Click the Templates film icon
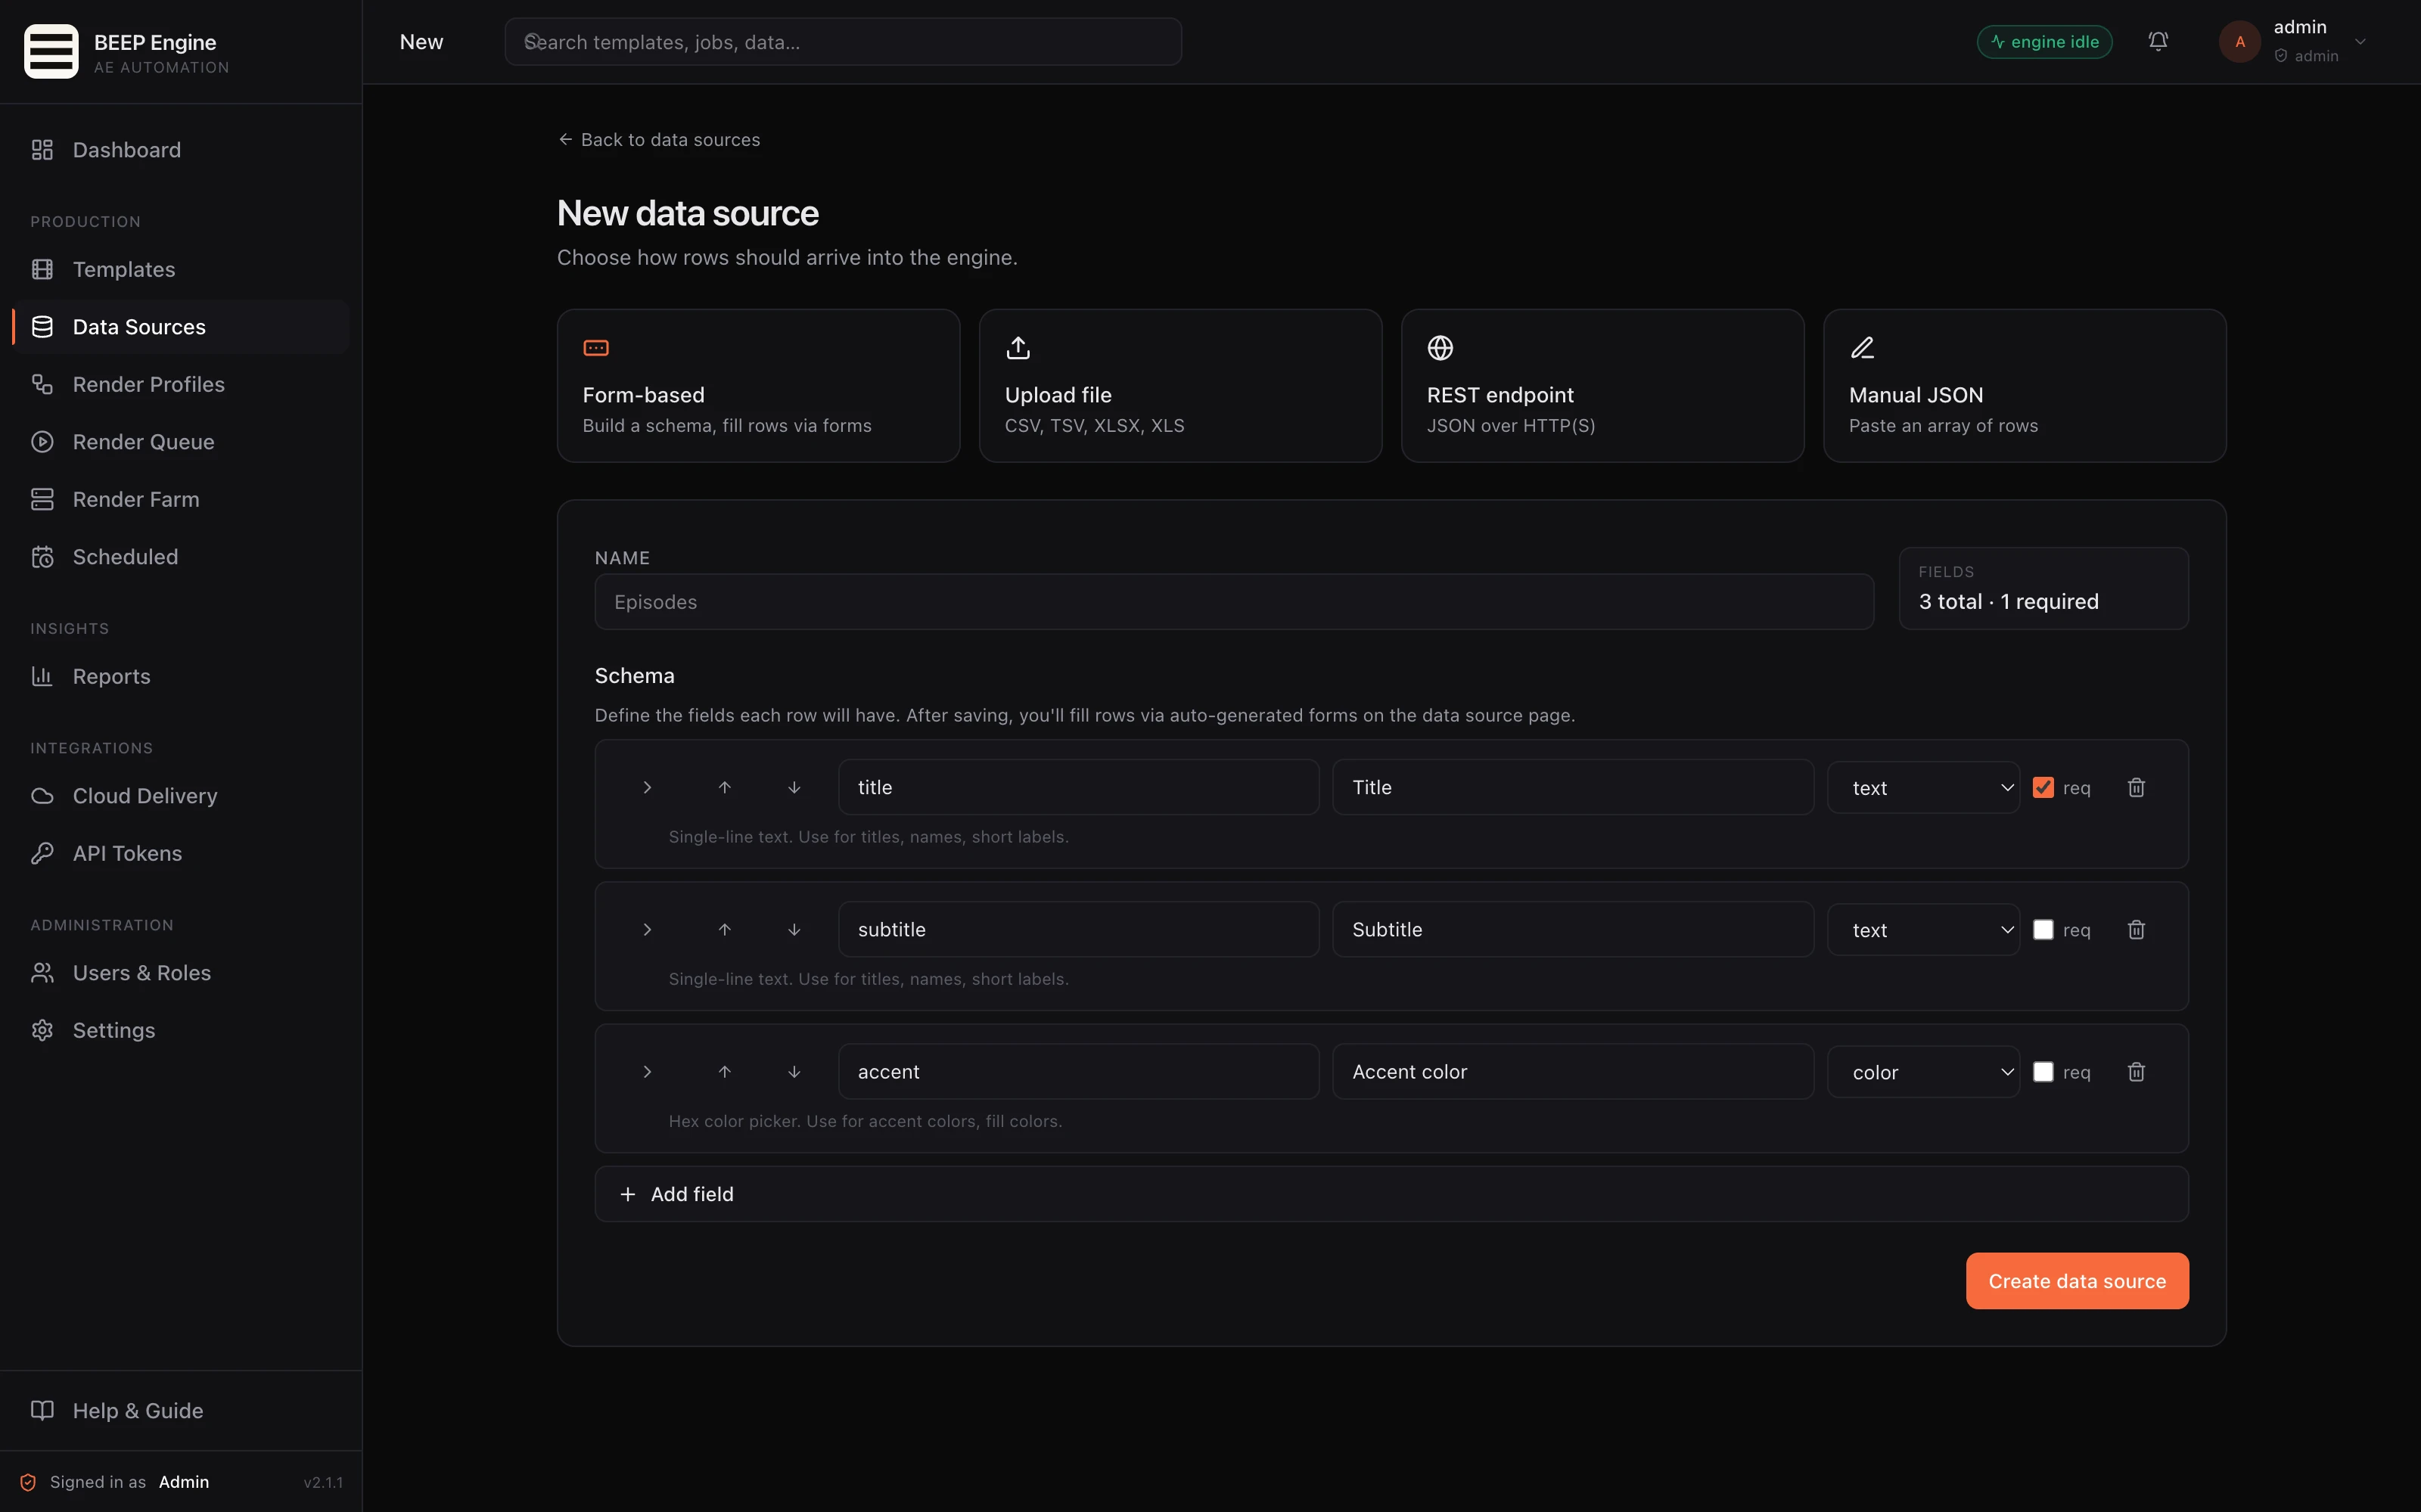This screenshot has height=1512, width=2421. (42, 269)
